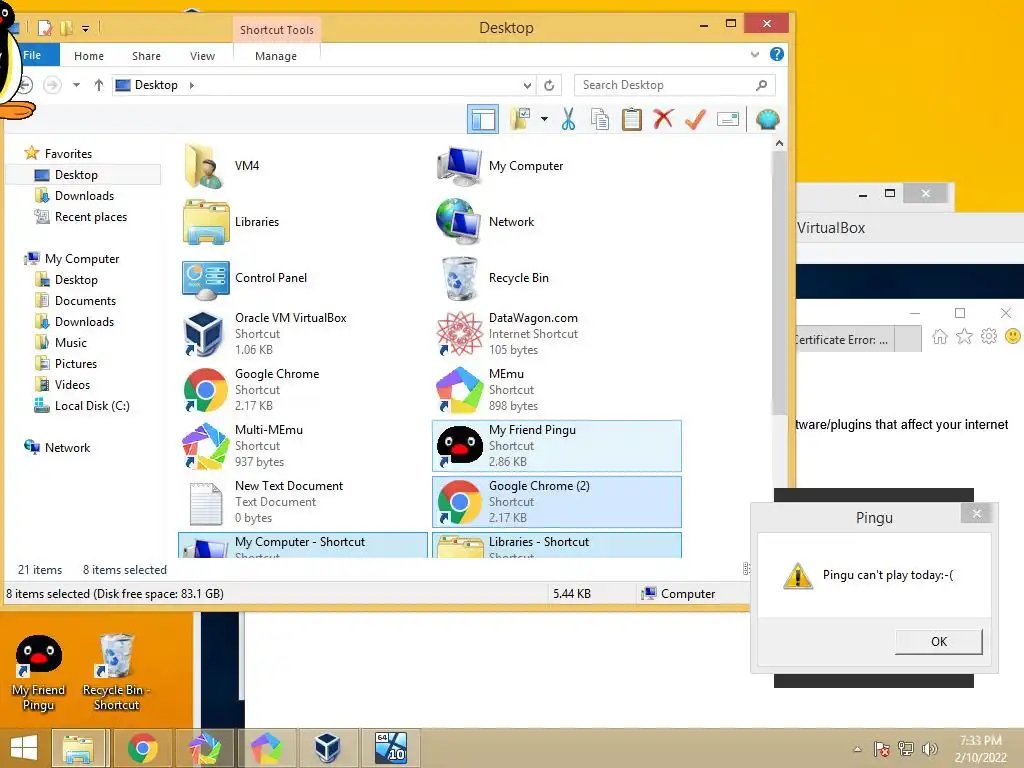
Task: Open Recent places in navigation pane
Action: (x=90, y=217)
